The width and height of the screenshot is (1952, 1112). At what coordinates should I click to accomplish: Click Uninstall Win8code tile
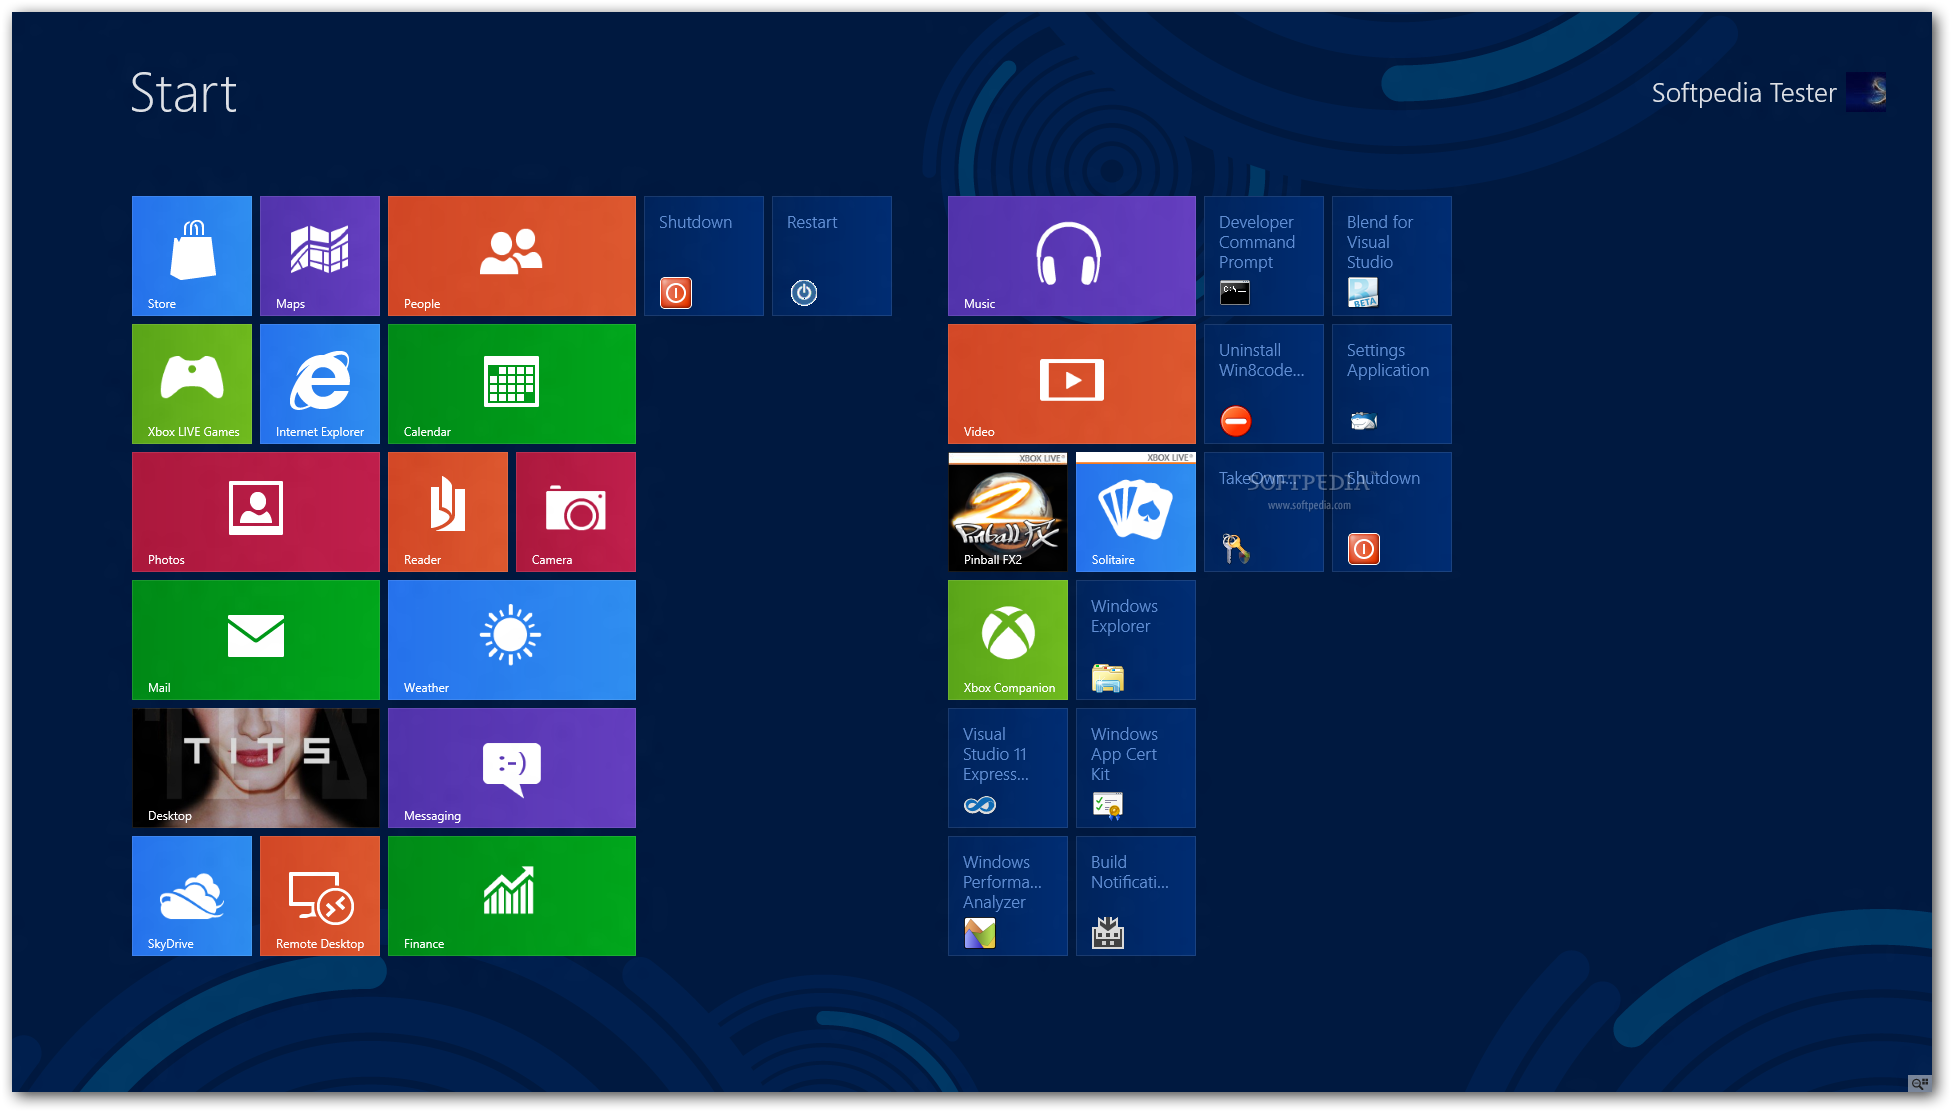pos(1264,384)
